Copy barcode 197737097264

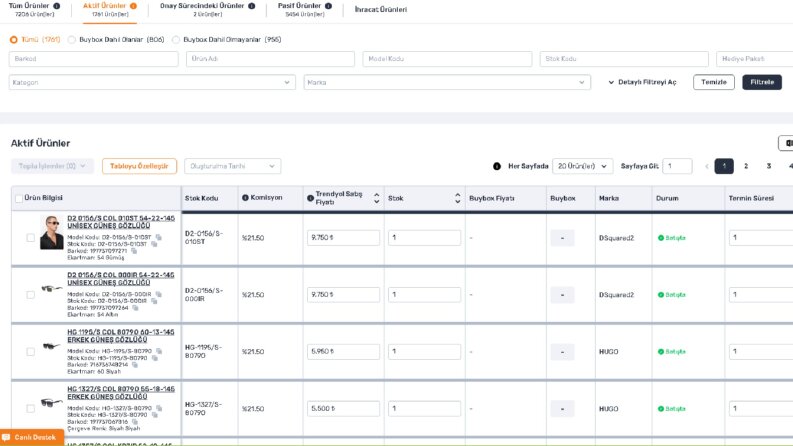point(135,308)
